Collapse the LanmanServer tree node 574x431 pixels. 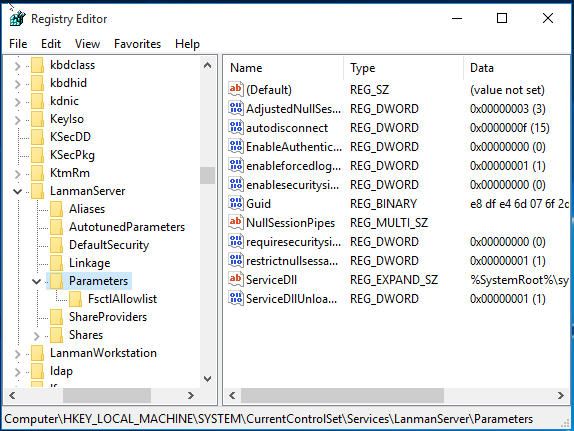point(17,191)
